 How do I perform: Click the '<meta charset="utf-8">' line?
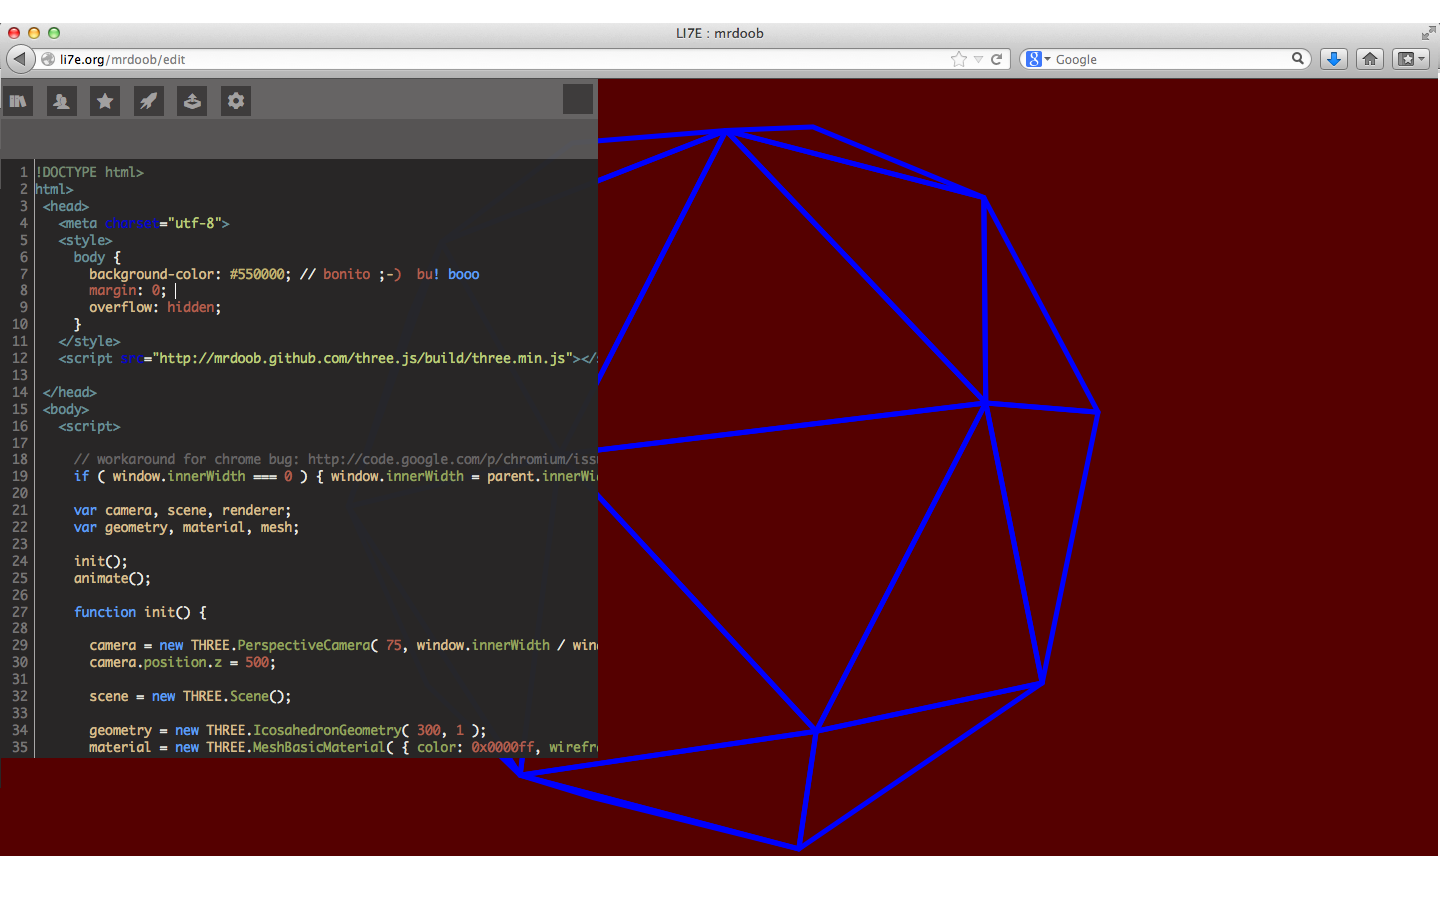tap(144, 223)
